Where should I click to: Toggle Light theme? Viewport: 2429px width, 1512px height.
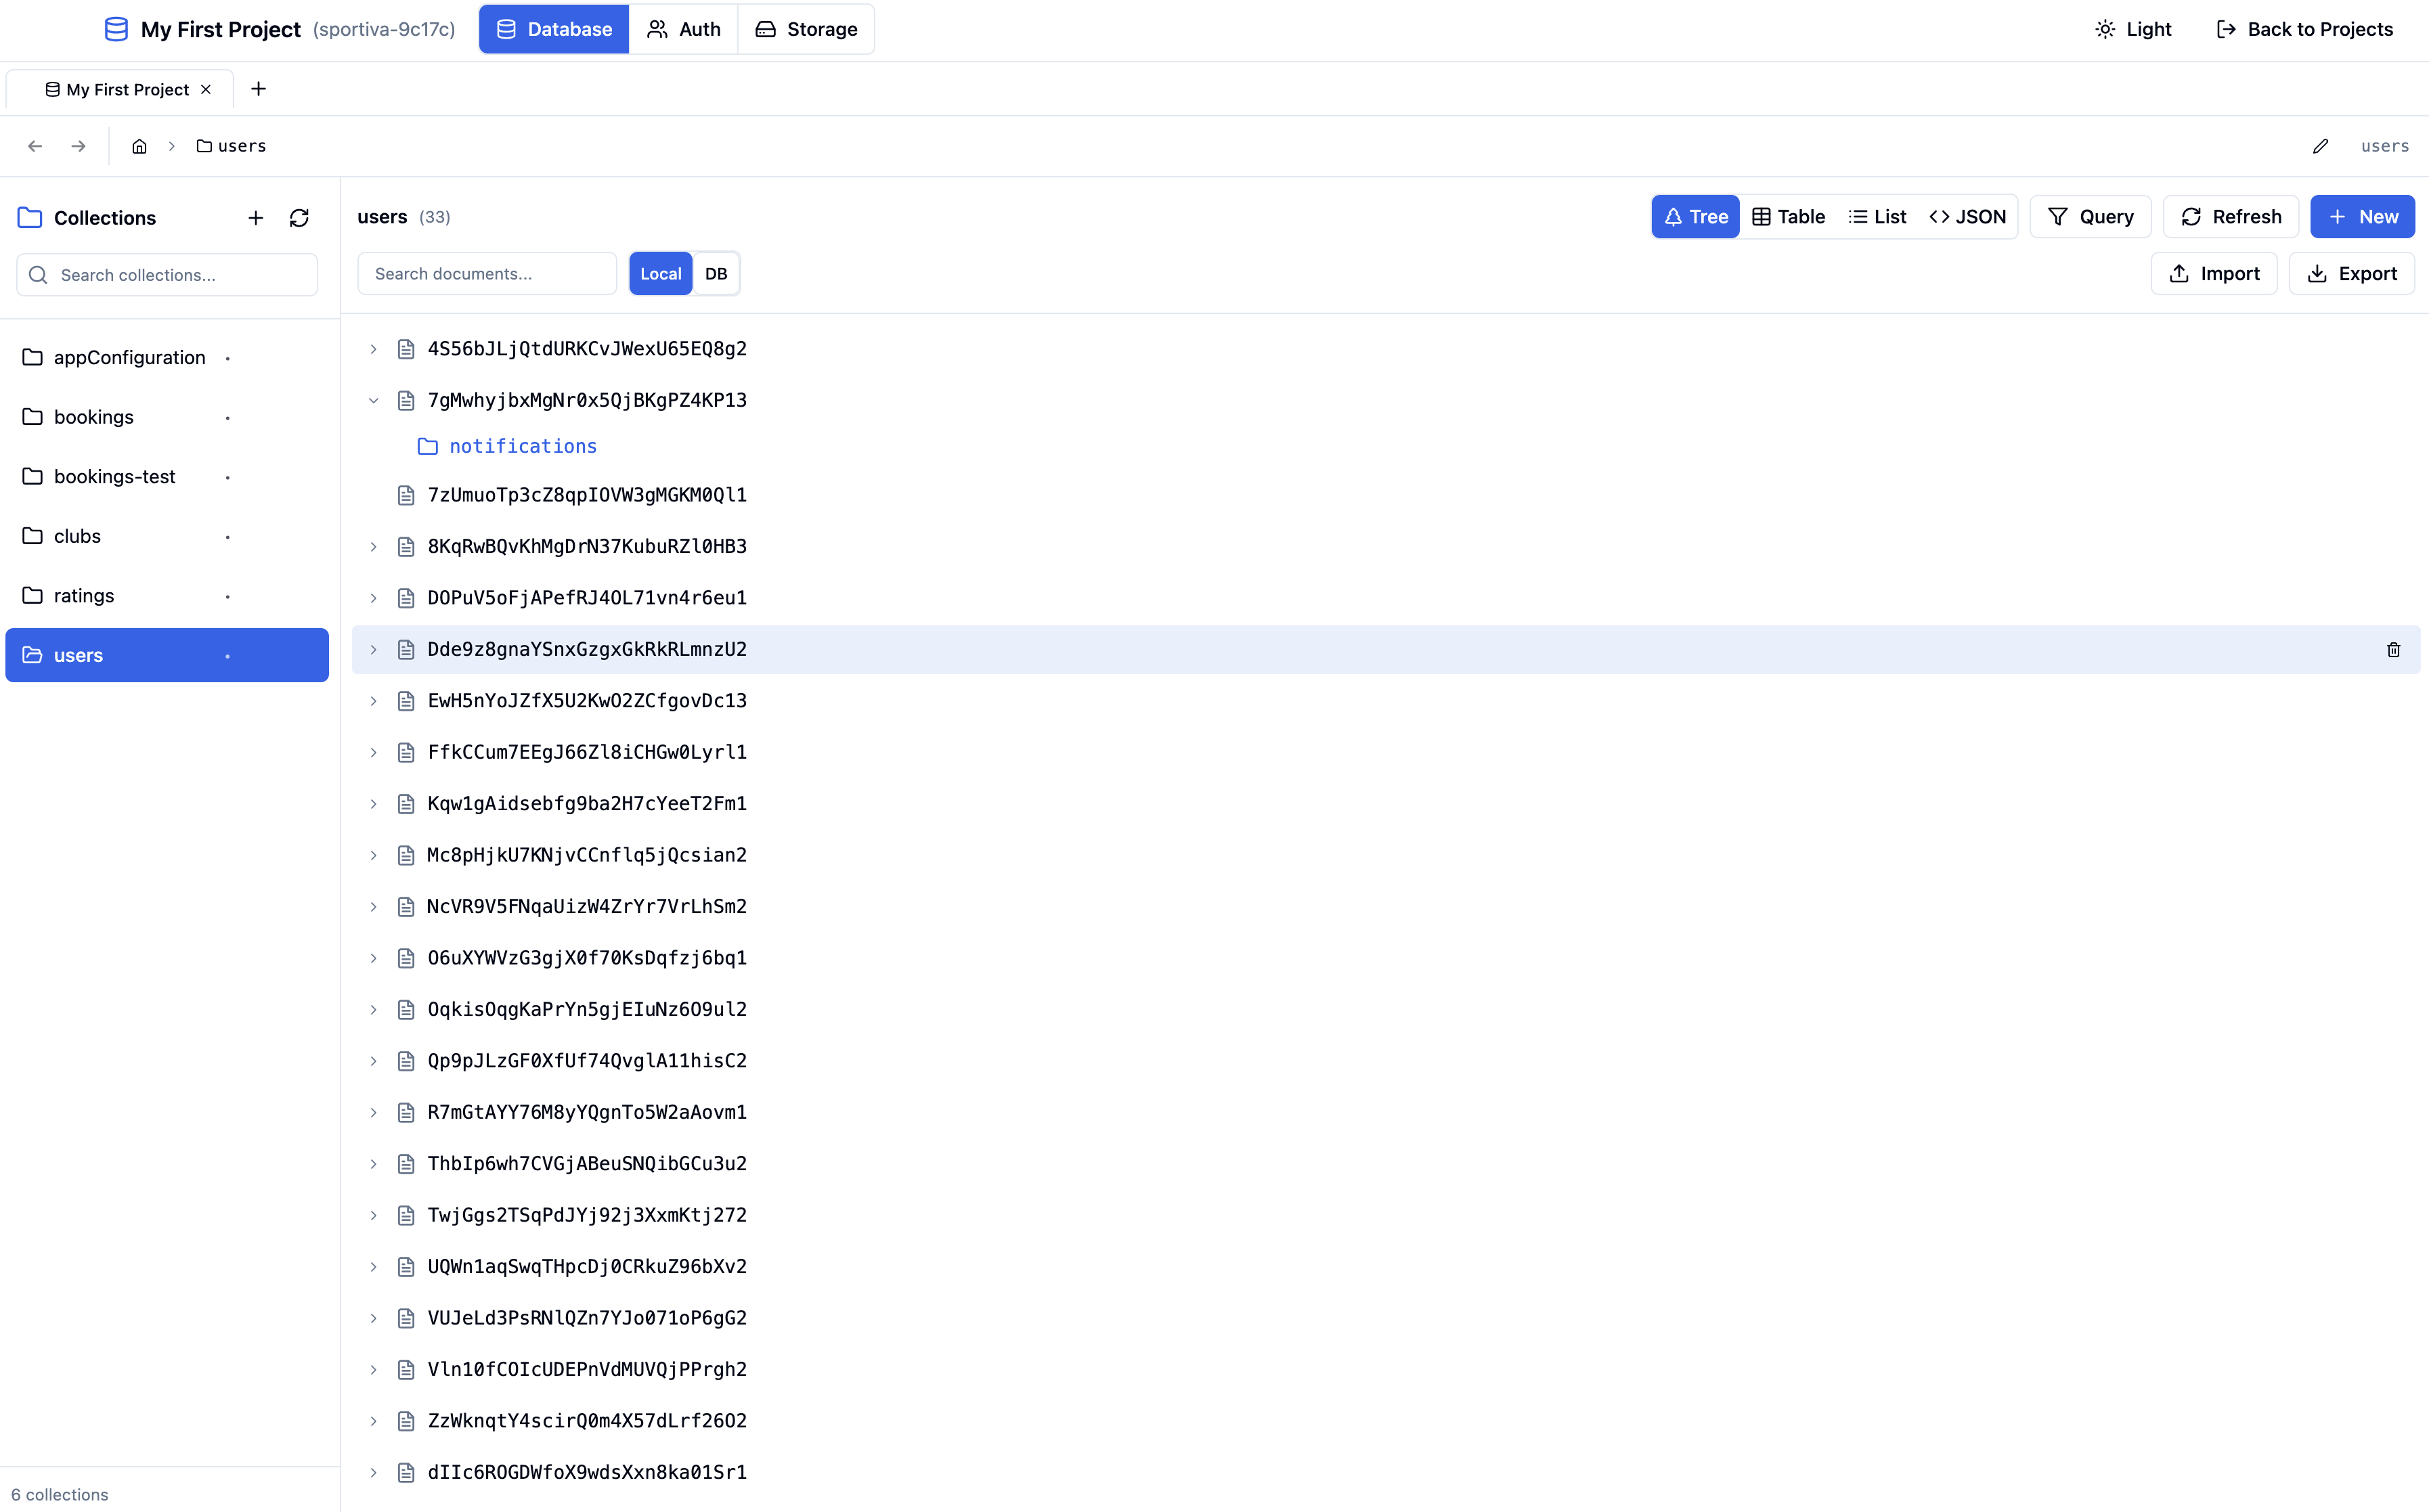pyautogui.click(x=2133, y=29)
